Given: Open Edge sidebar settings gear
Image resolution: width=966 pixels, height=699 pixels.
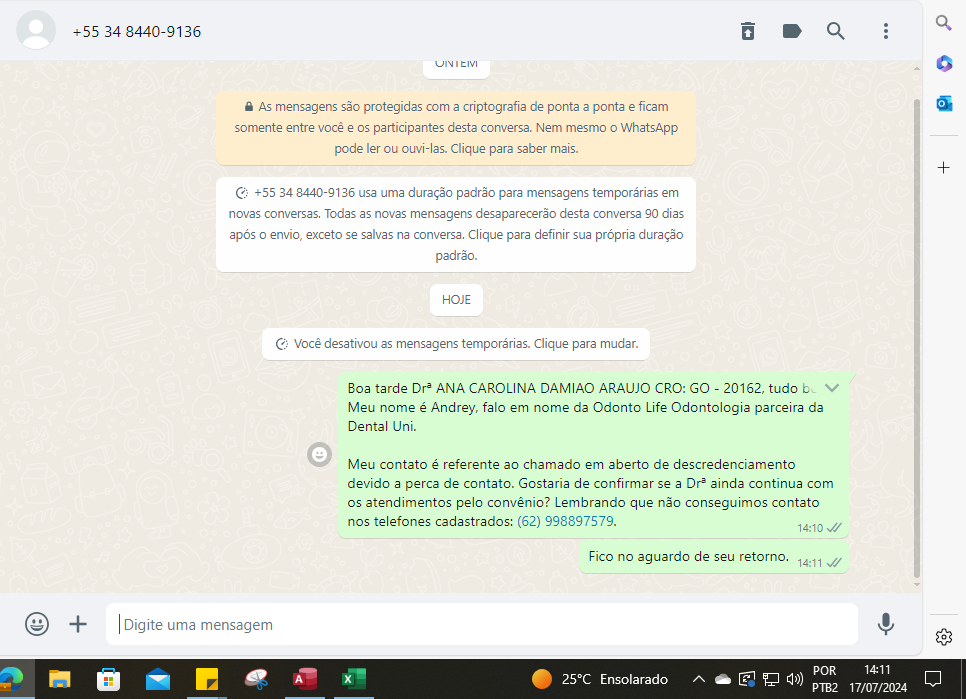Looking at the screenshot, I should (x=944, y=636).
